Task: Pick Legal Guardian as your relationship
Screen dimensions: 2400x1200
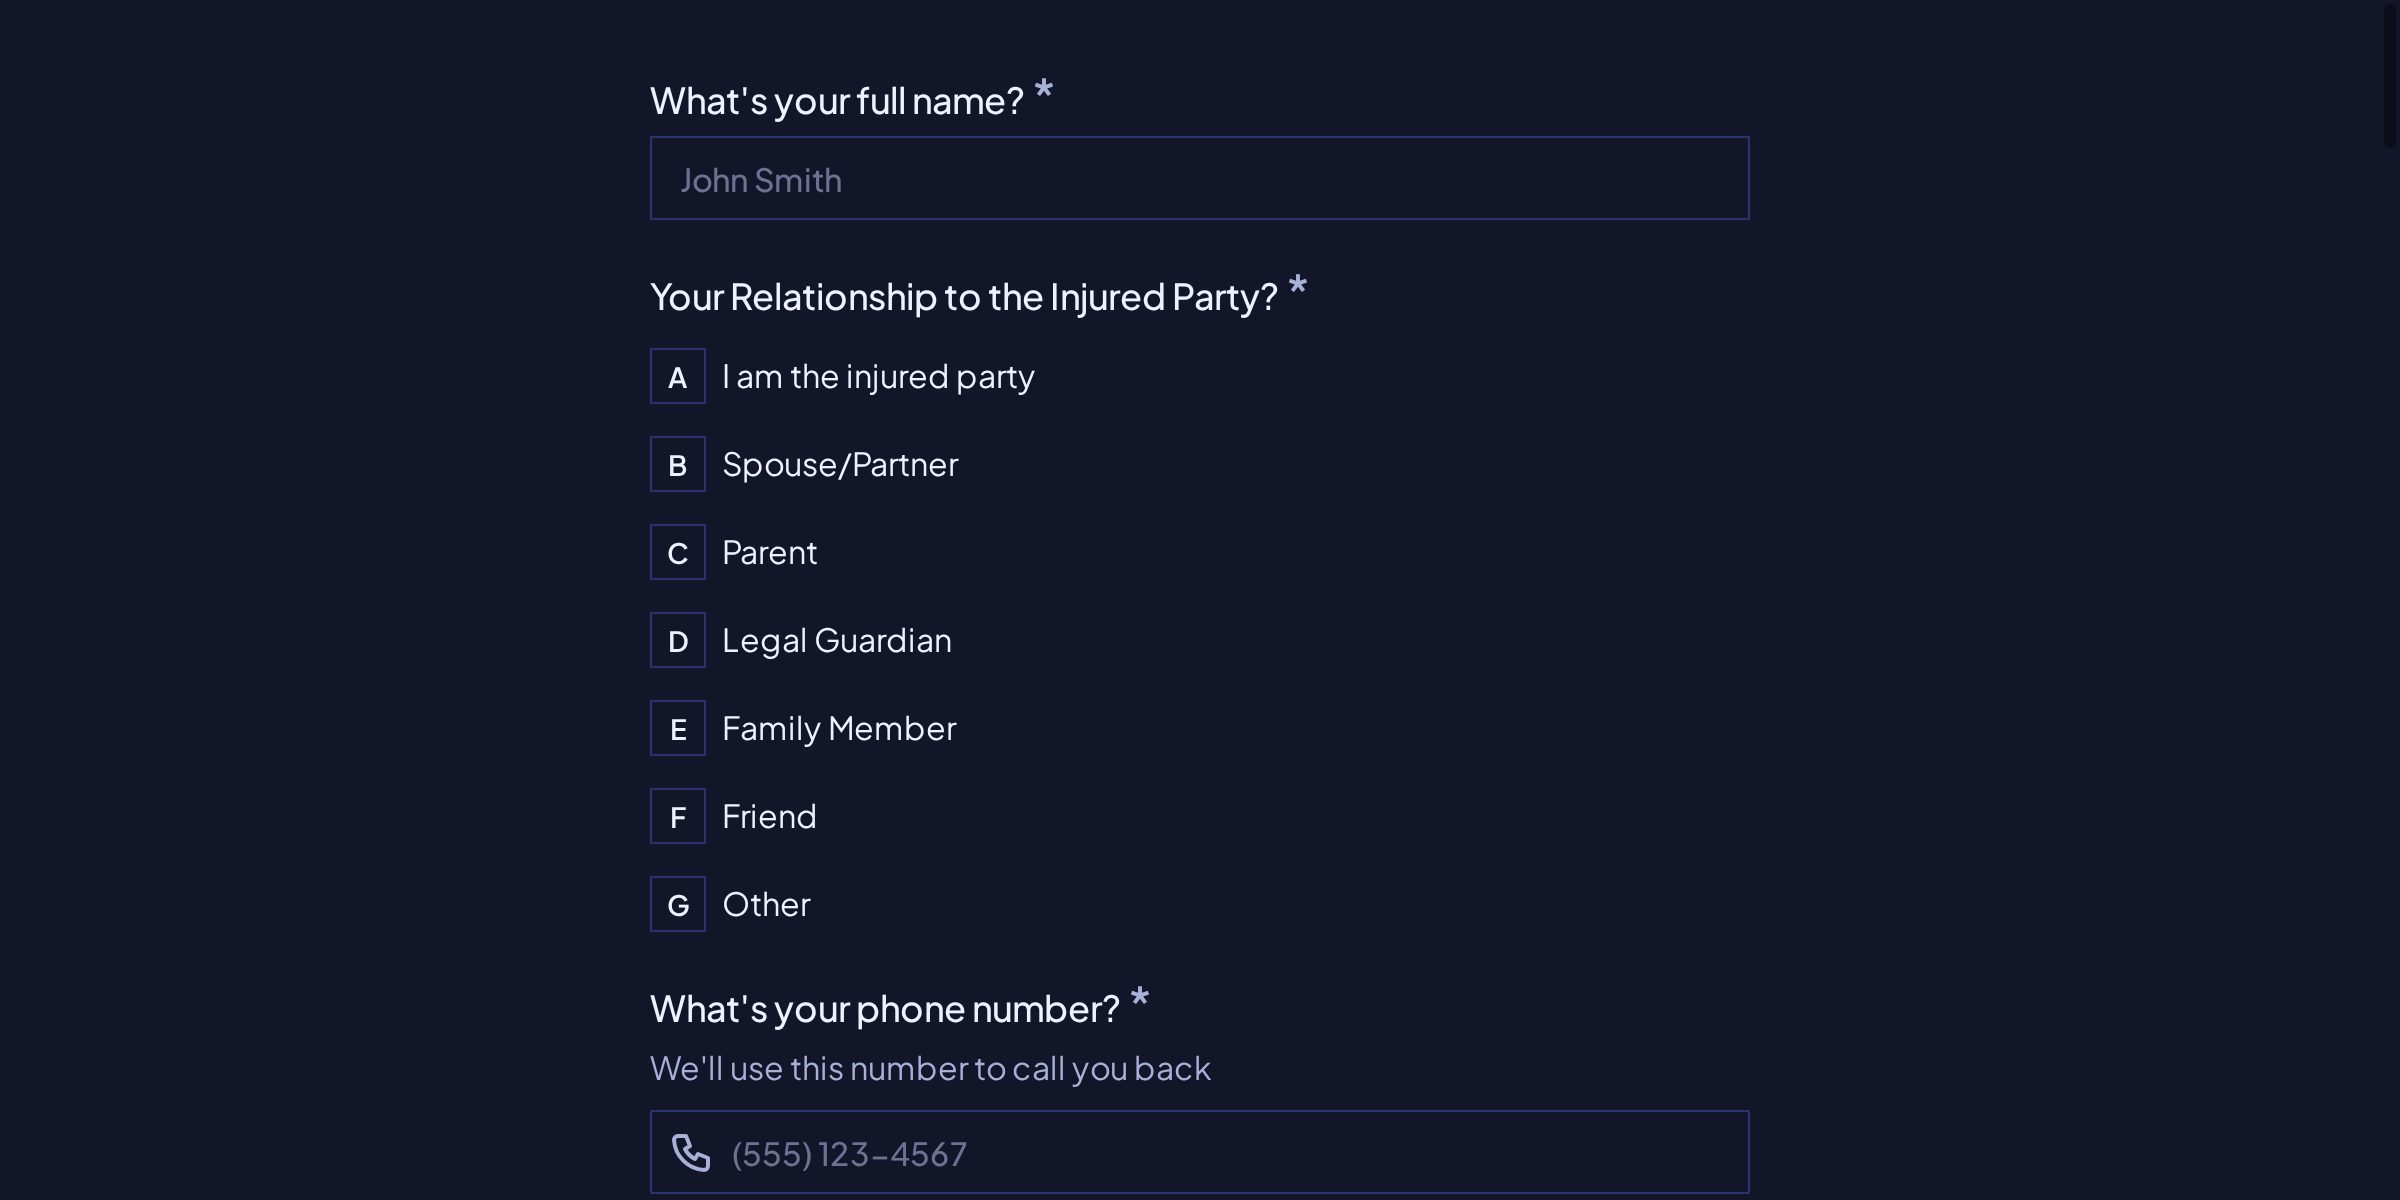Action: [836, 640]
